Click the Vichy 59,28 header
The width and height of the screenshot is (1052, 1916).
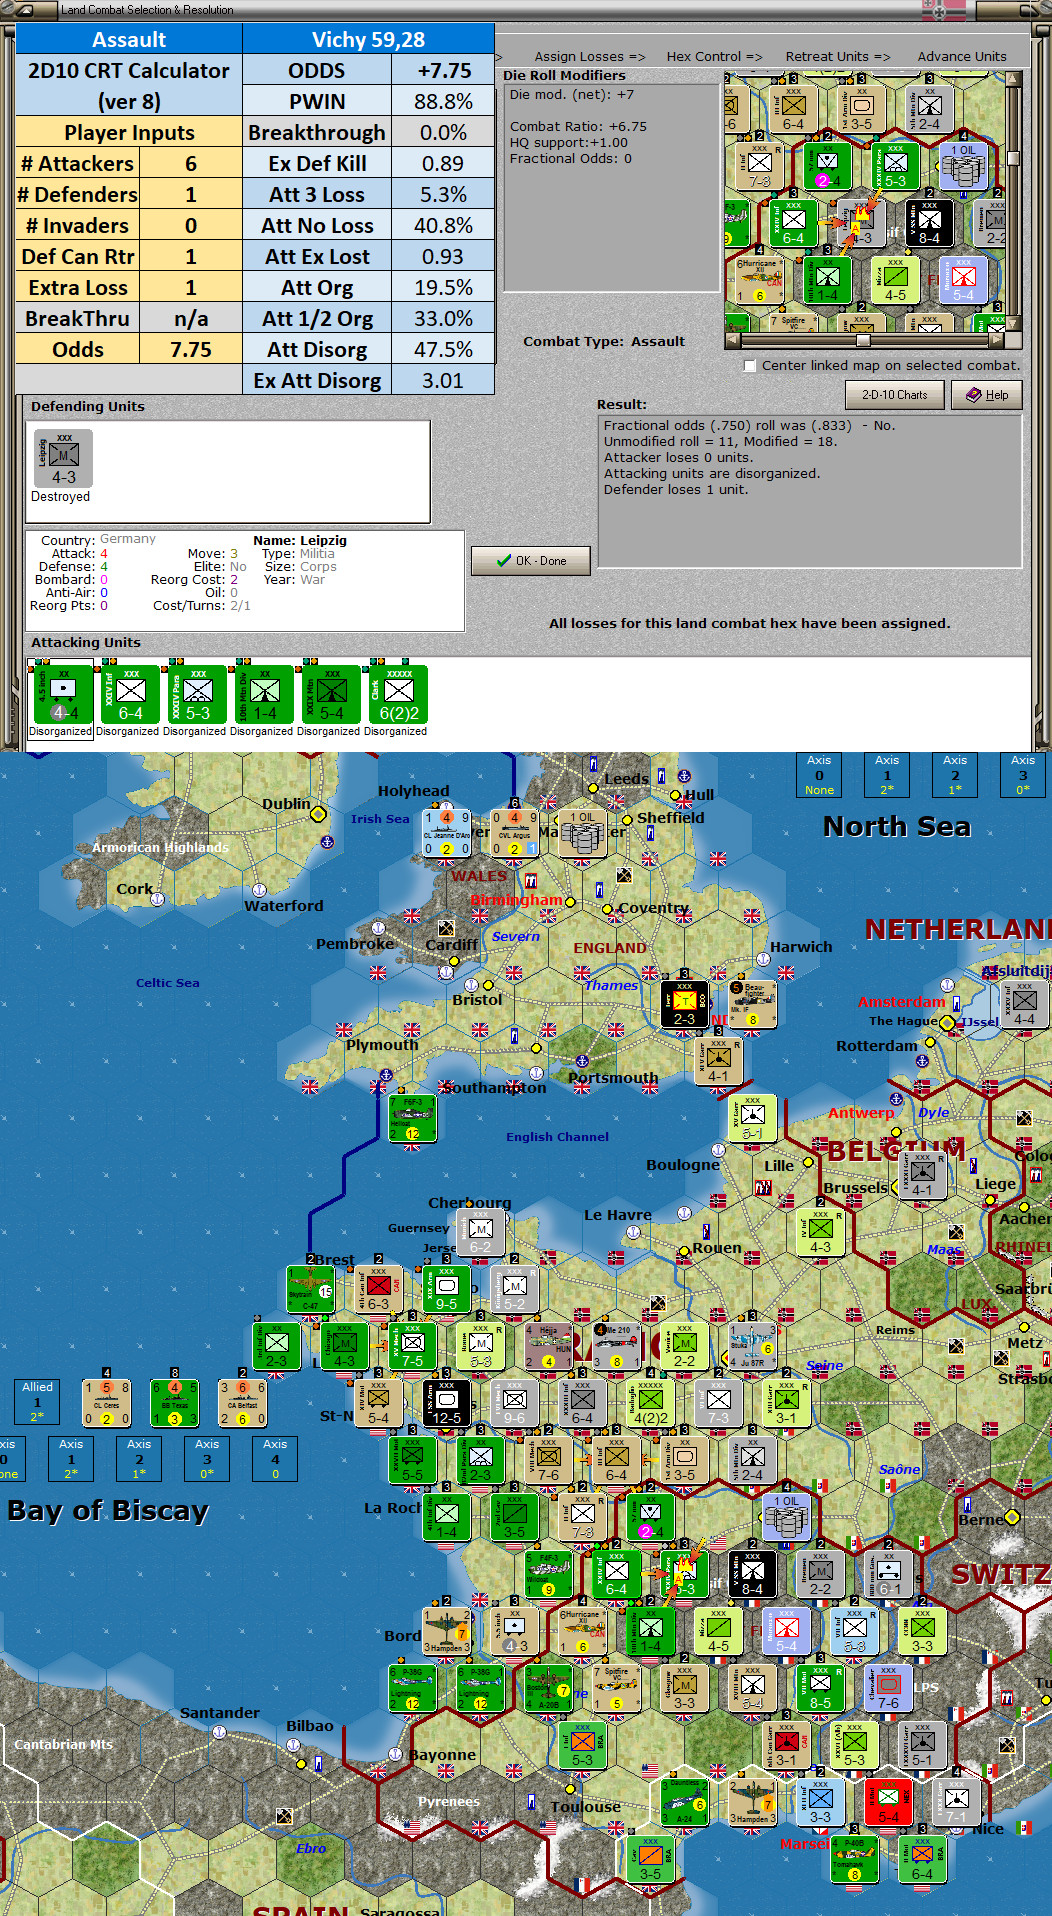click(x=368, y=39)
